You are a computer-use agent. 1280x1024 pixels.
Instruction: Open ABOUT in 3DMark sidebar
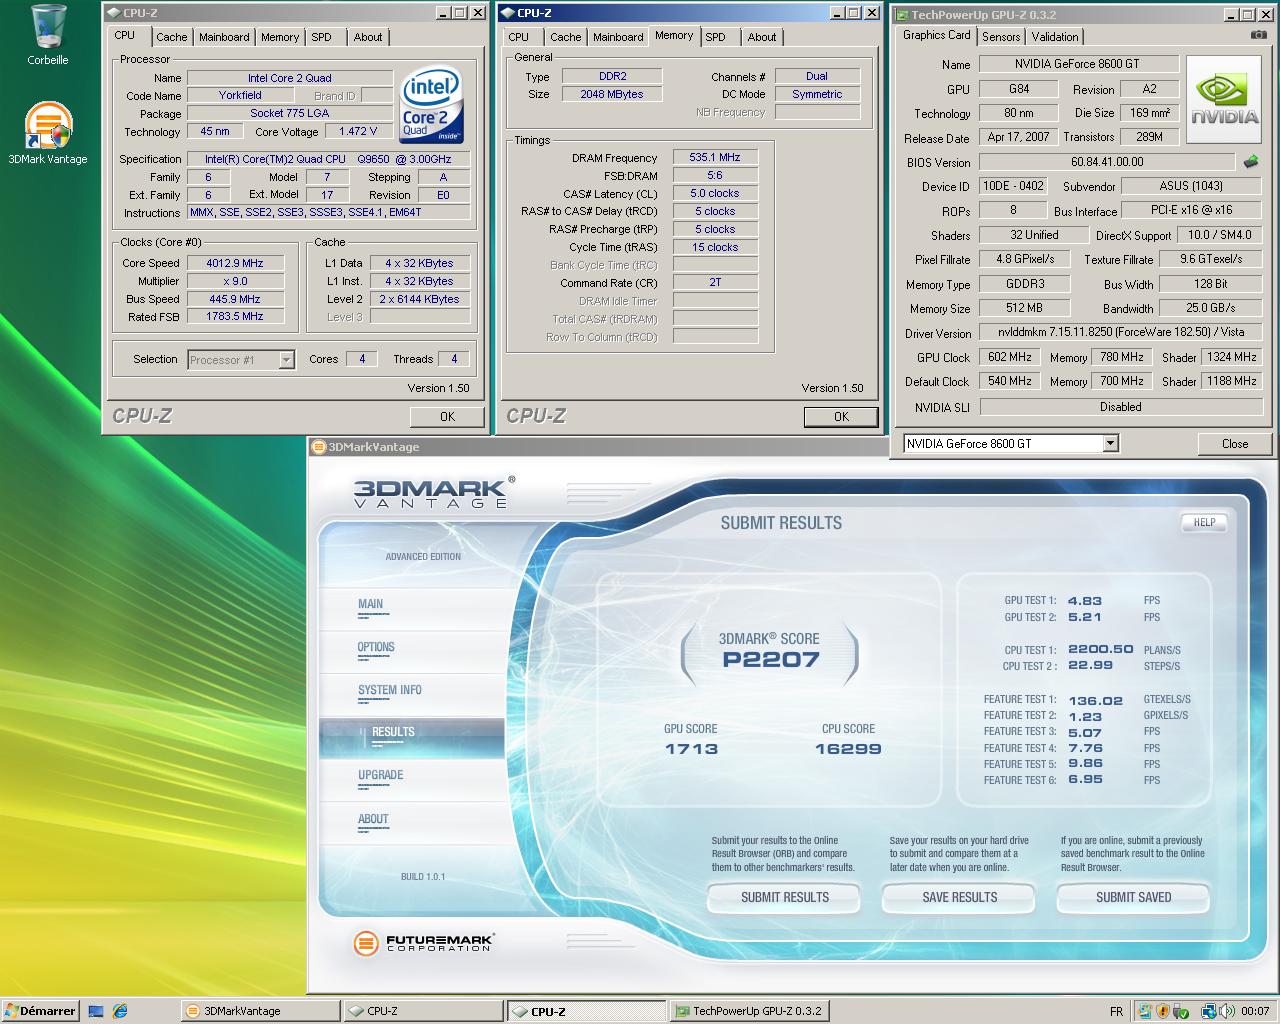click(373, 819)
